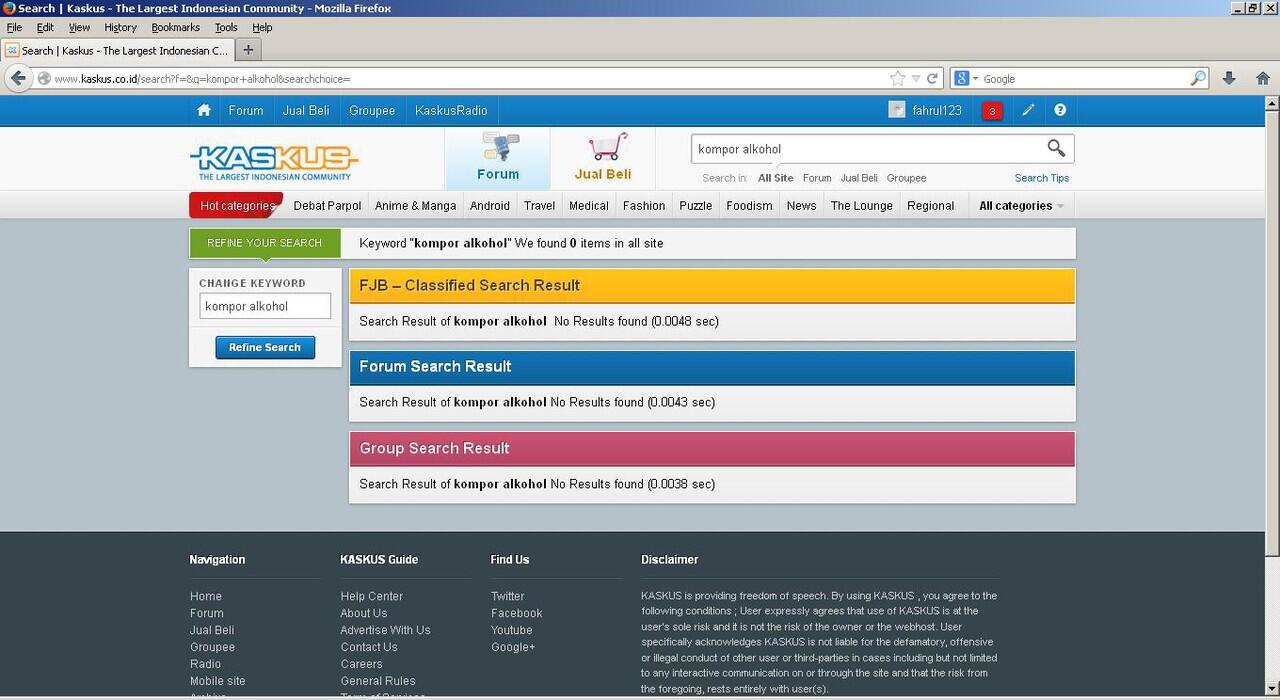
Task: Click the KASKUS logo
Action: 274,161
